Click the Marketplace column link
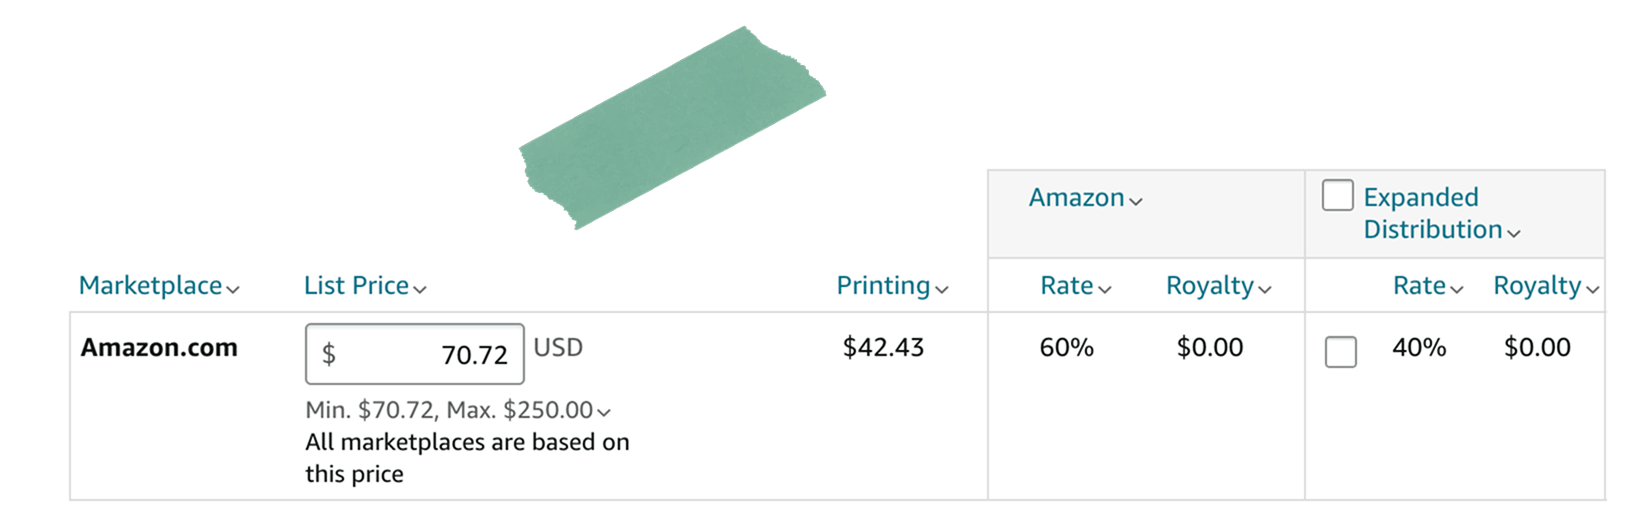Viewport: 1652px width, 527px height. [x=151, y=286]
